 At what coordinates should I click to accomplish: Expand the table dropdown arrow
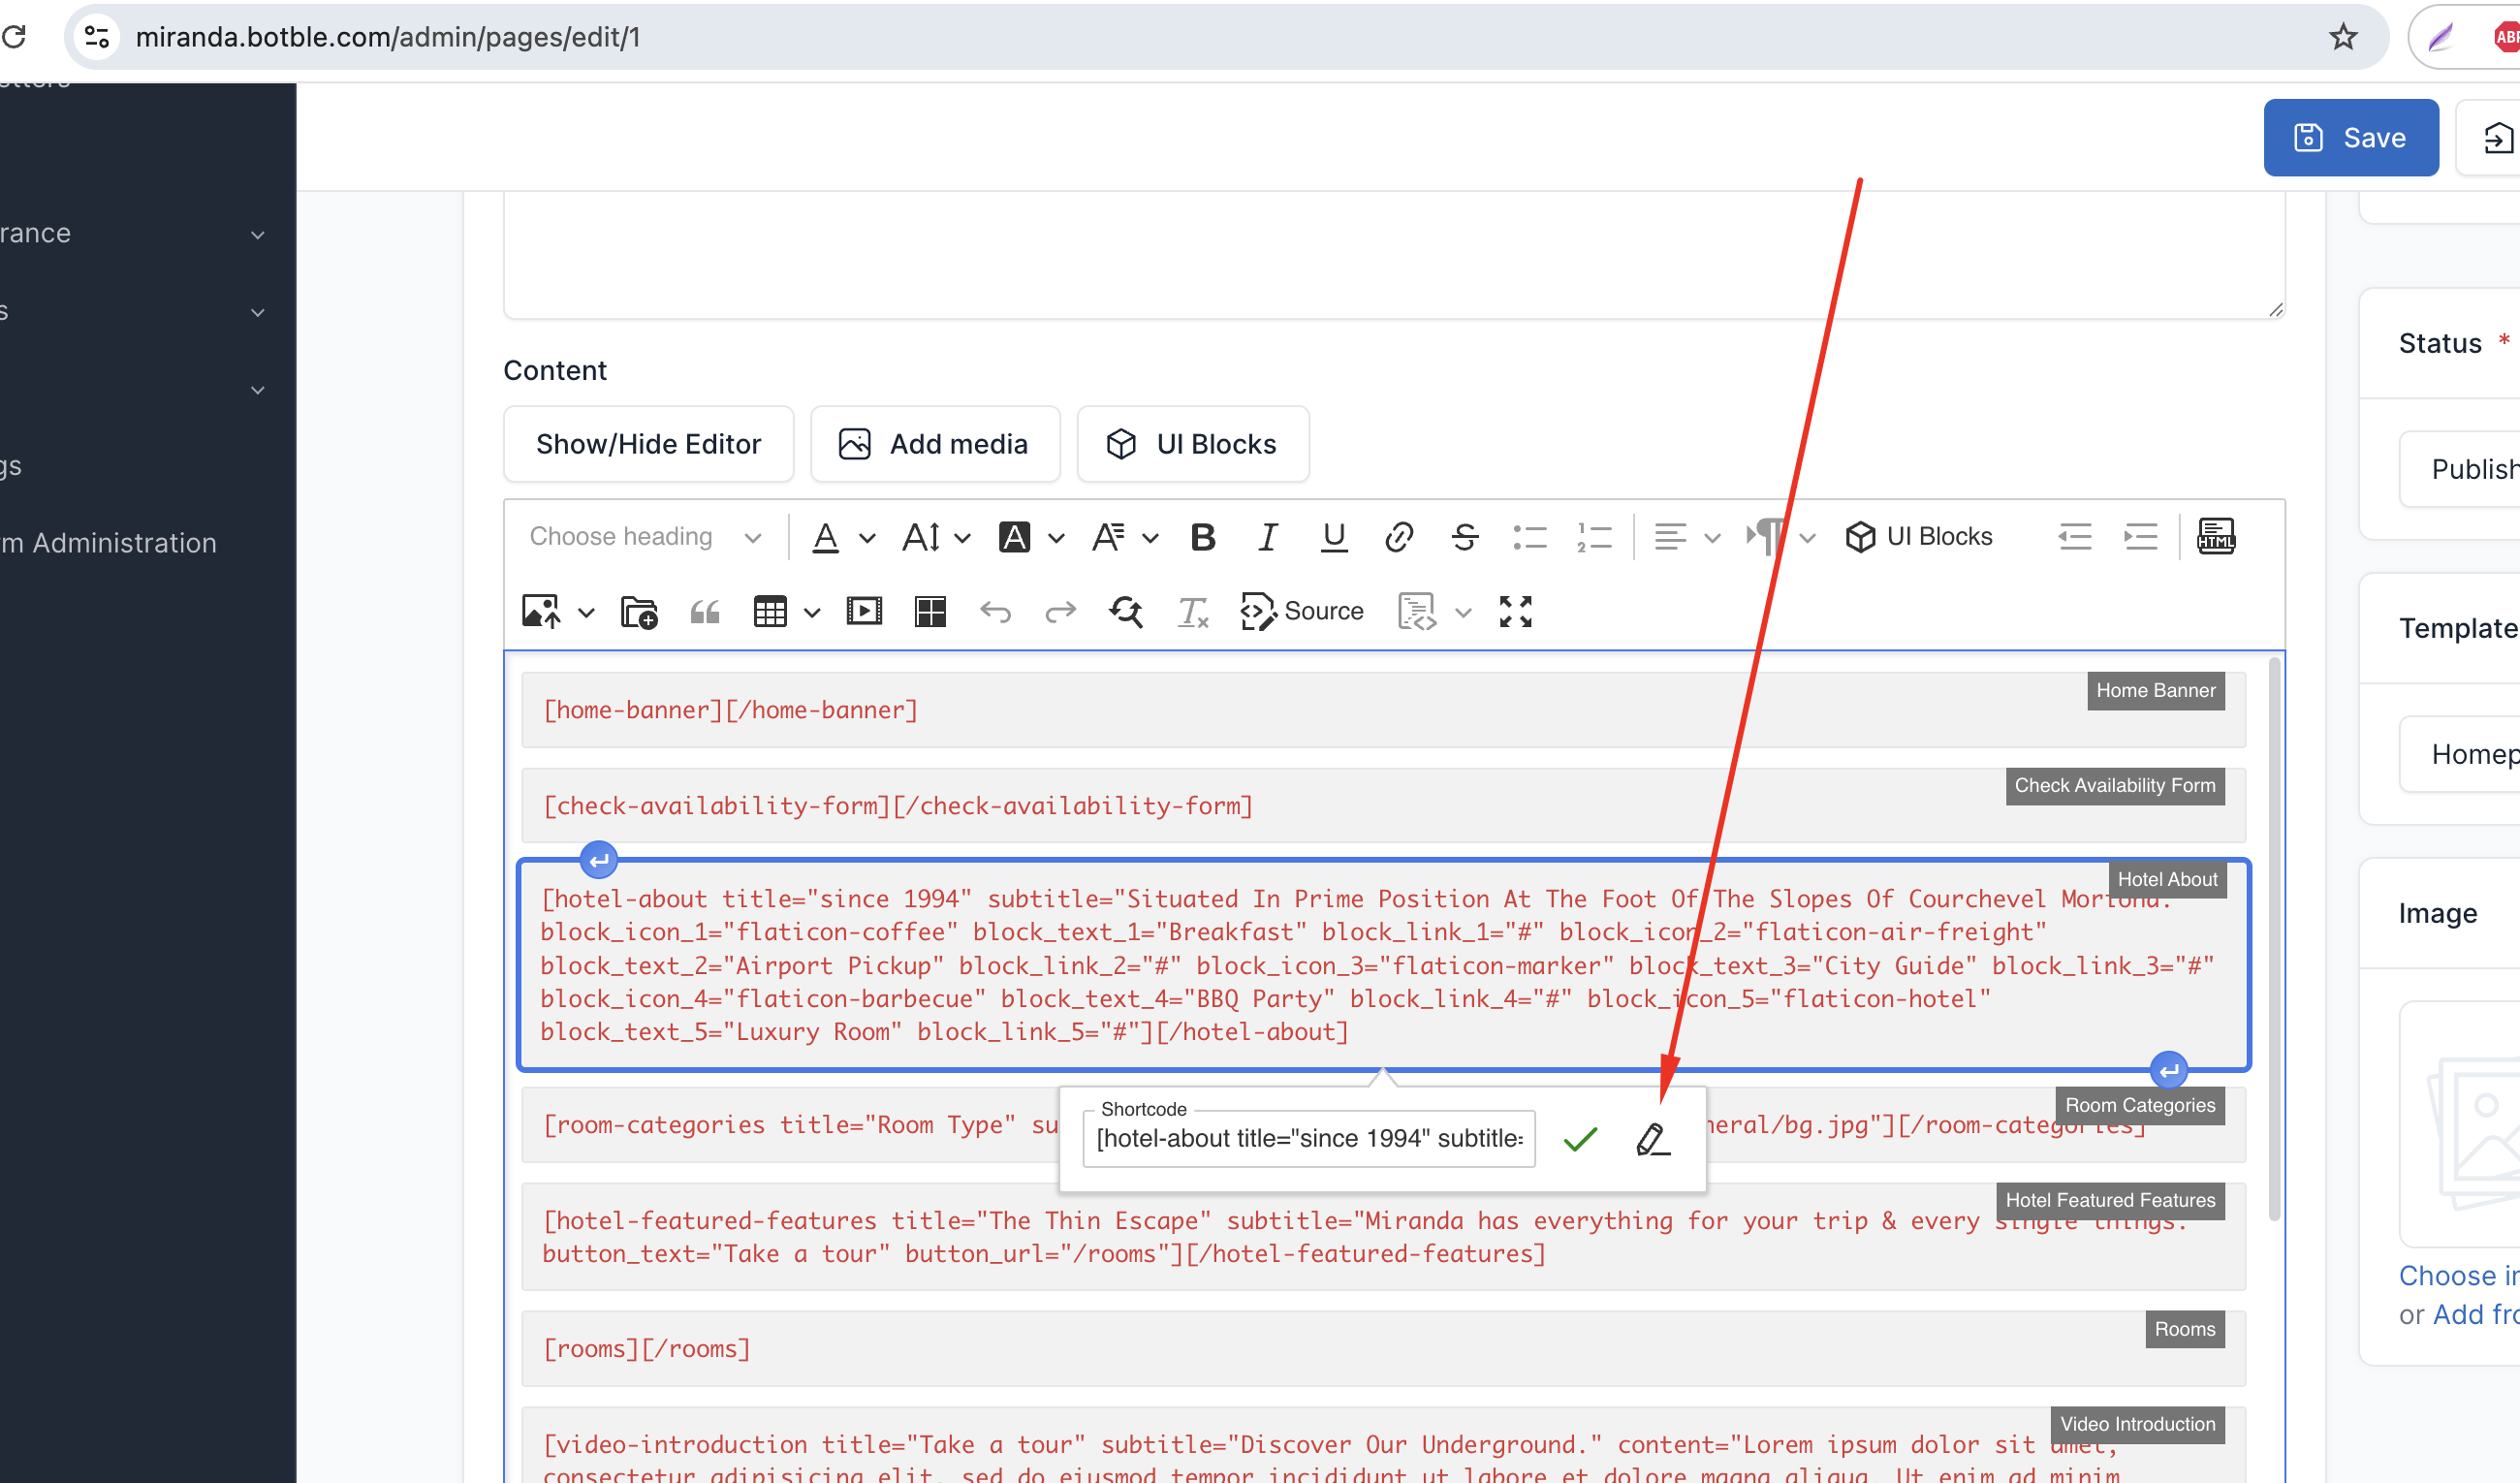pos(812,612)
